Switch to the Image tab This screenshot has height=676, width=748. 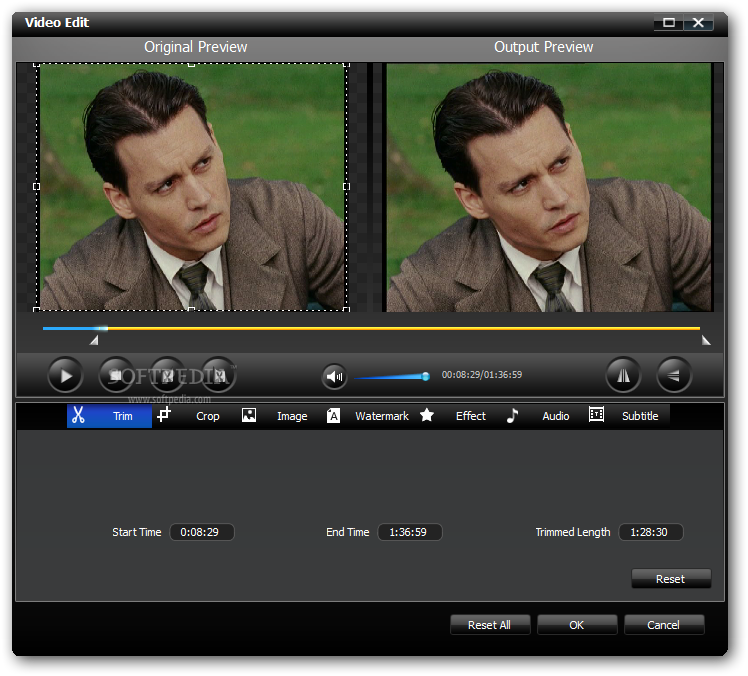click(x=280, y=416)
